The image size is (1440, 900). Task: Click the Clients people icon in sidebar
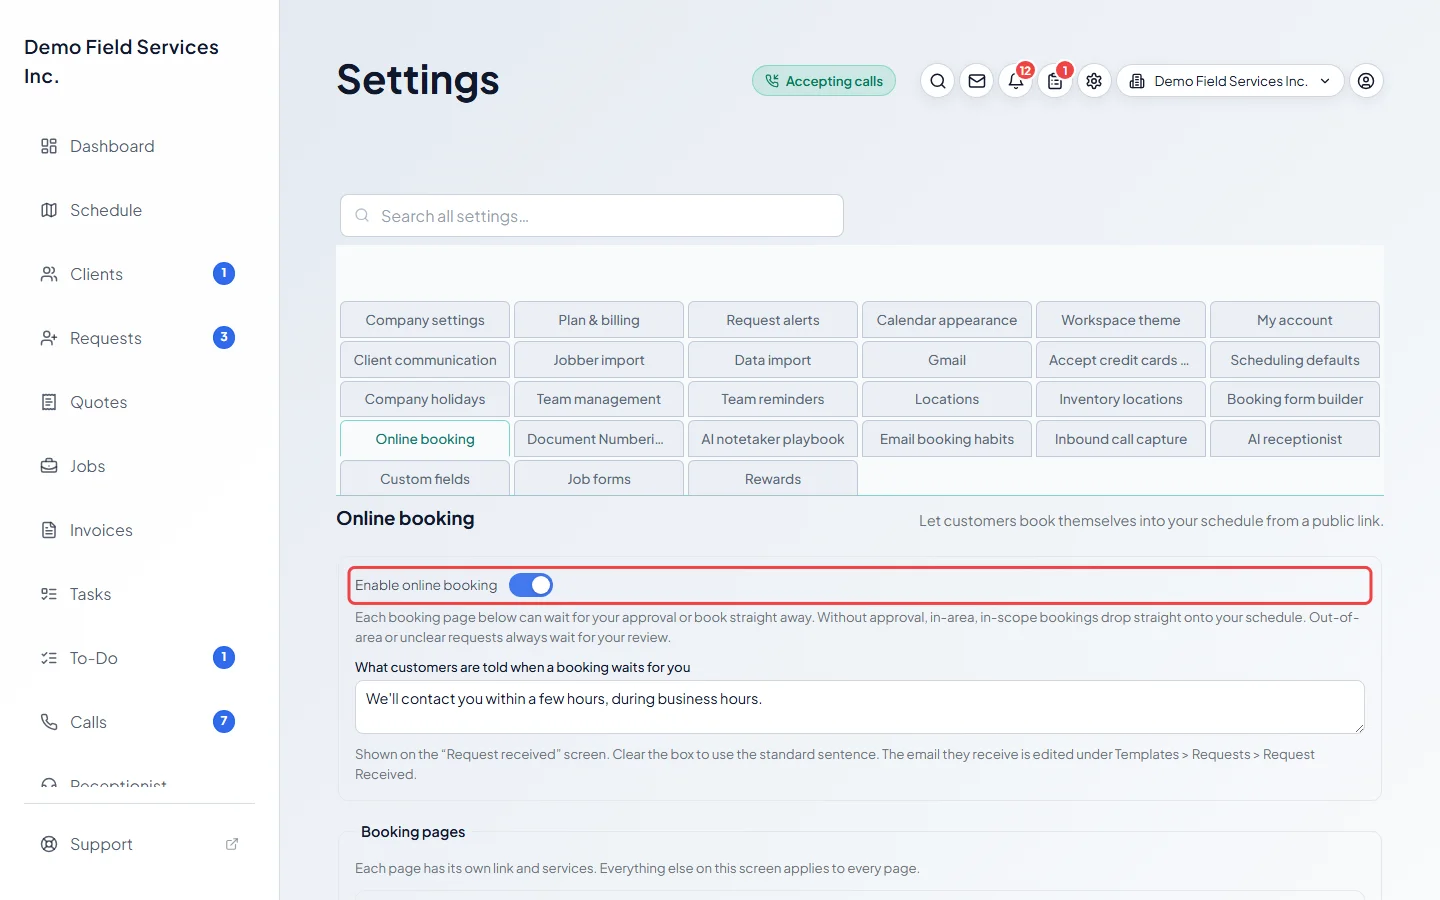pyautogui.click(x=49, y=274)
